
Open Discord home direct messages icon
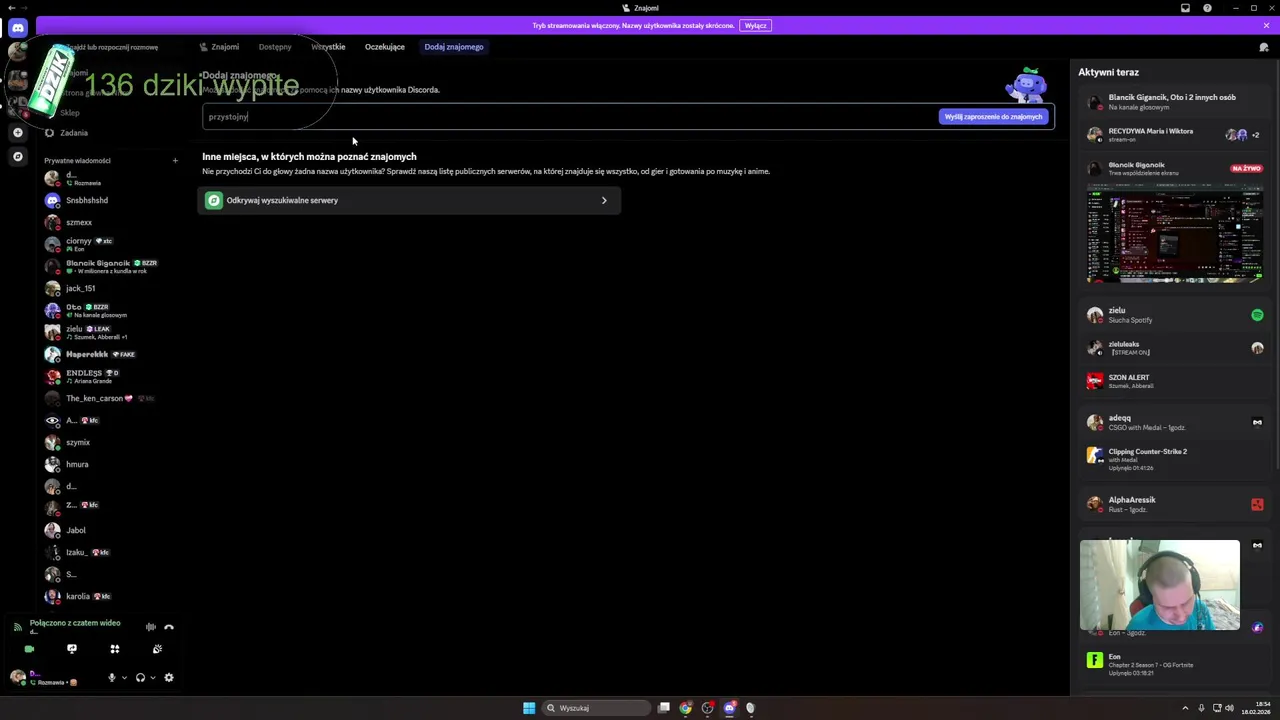pyautogui.click(x=17, y=29)
